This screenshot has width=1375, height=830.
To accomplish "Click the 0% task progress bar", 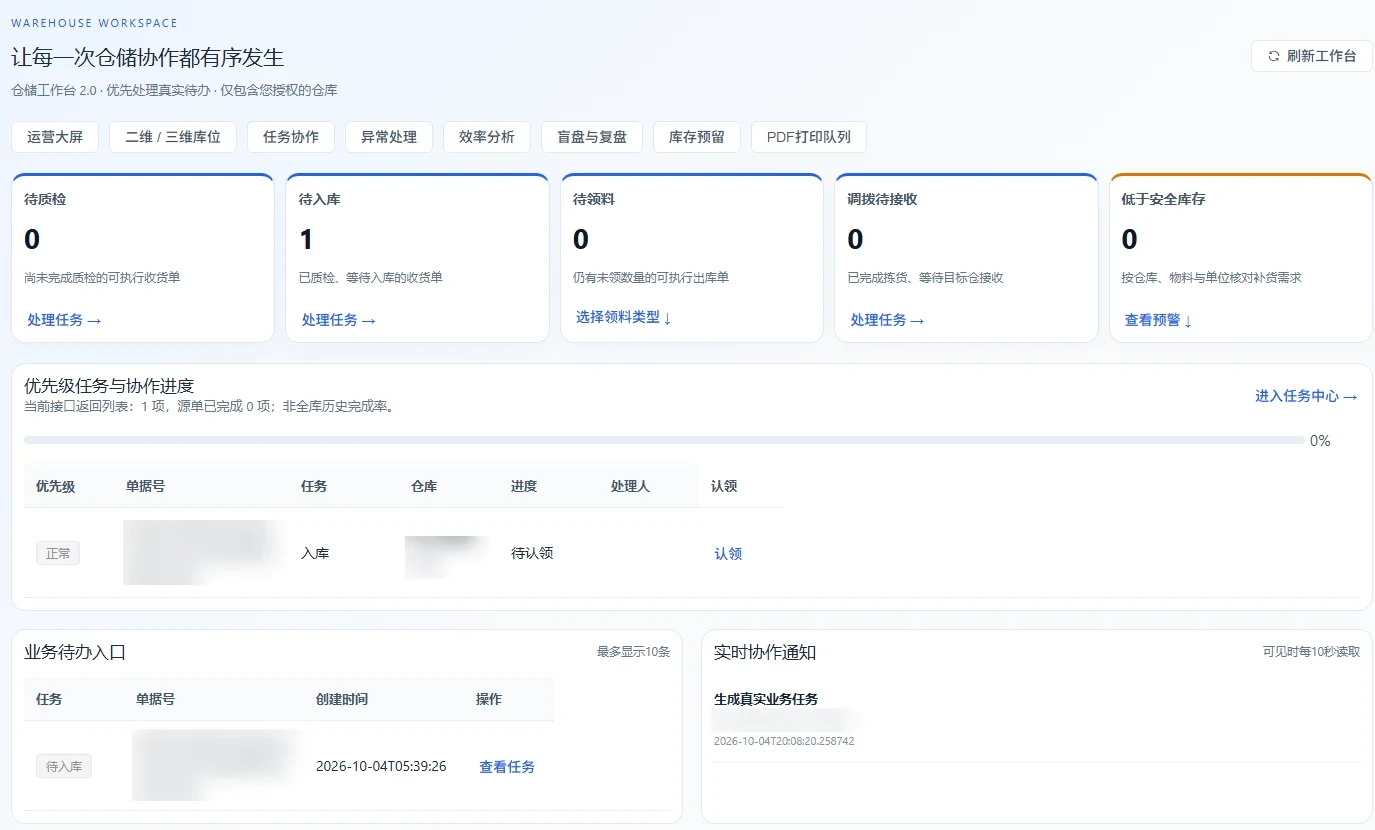I will tap(664, 440).
